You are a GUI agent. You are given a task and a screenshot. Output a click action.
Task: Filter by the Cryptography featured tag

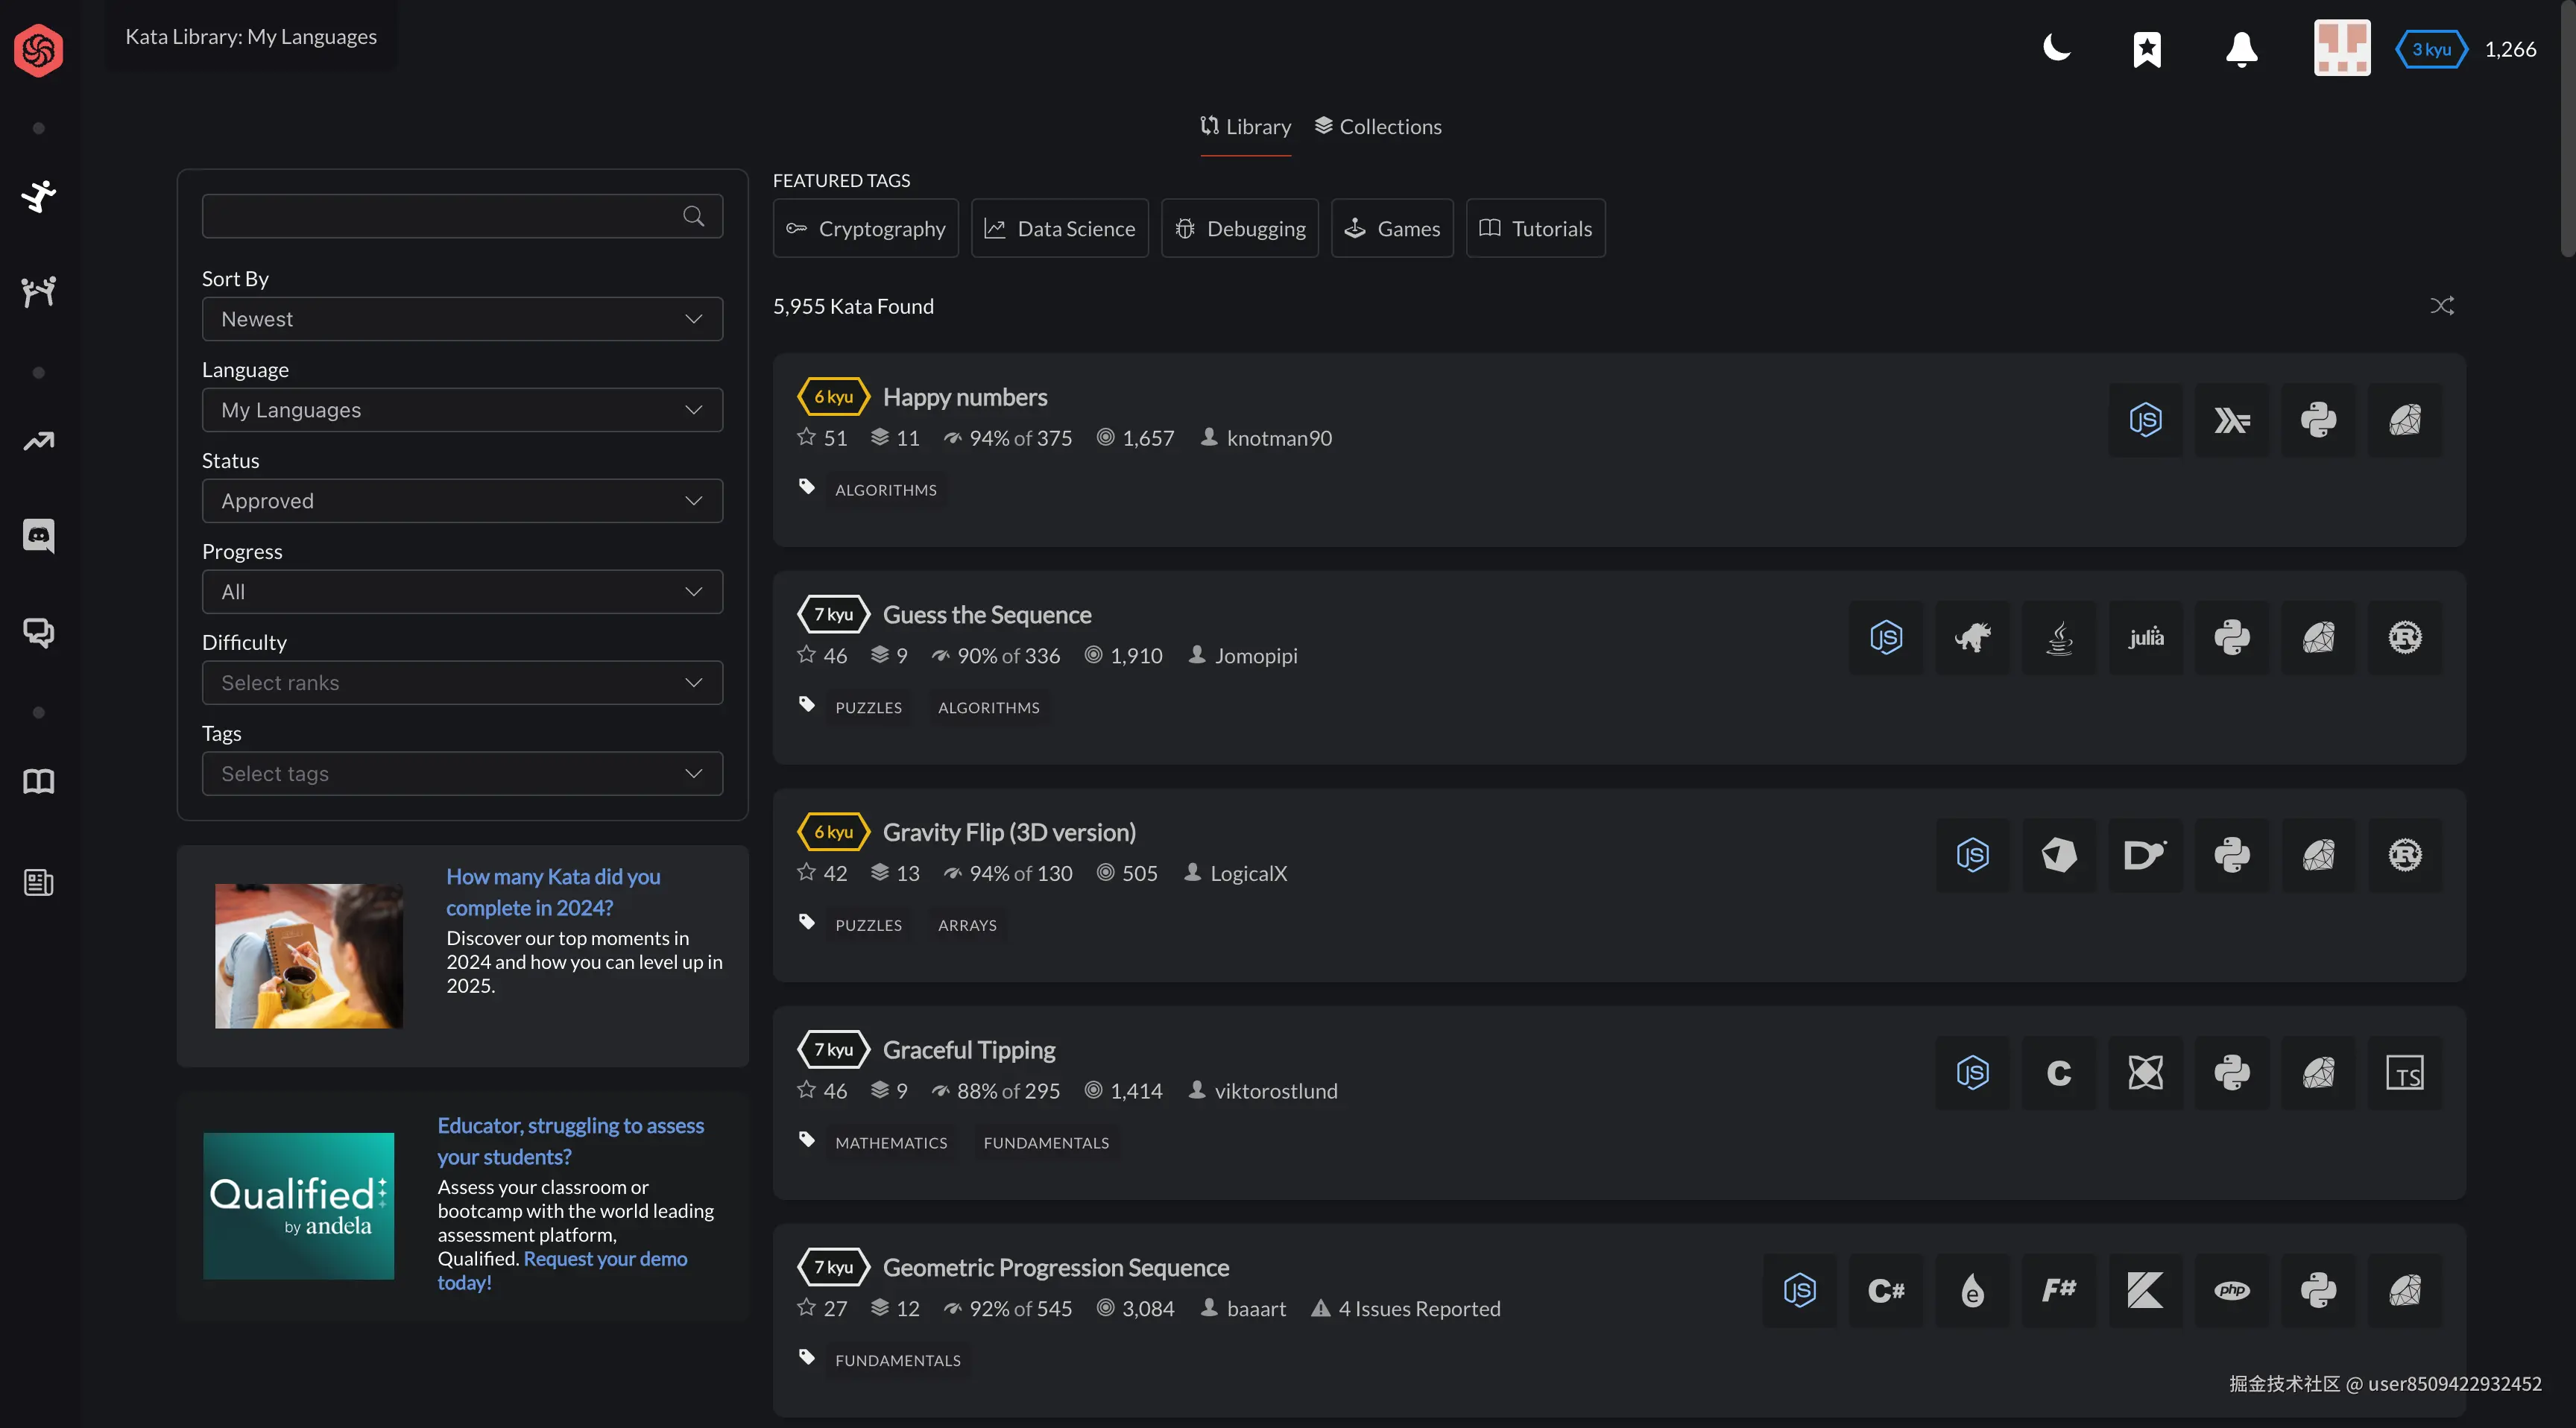coord(865,229)
